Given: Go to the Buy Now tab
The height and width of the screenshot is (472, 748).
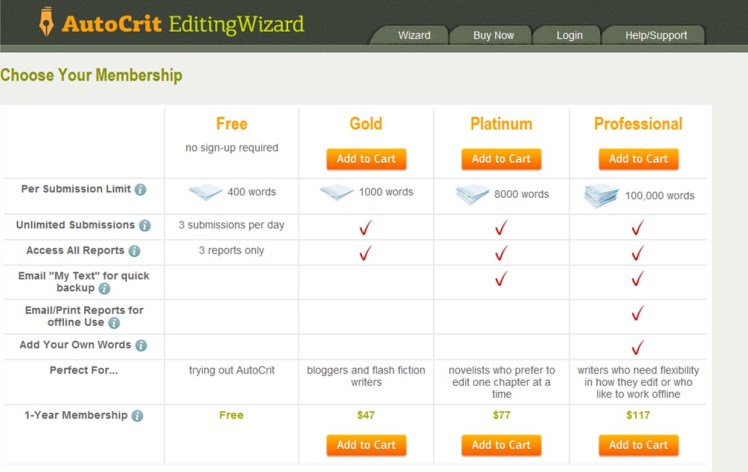Looking at the screenshot, I should pyautogui.click(x=493, y=36).
